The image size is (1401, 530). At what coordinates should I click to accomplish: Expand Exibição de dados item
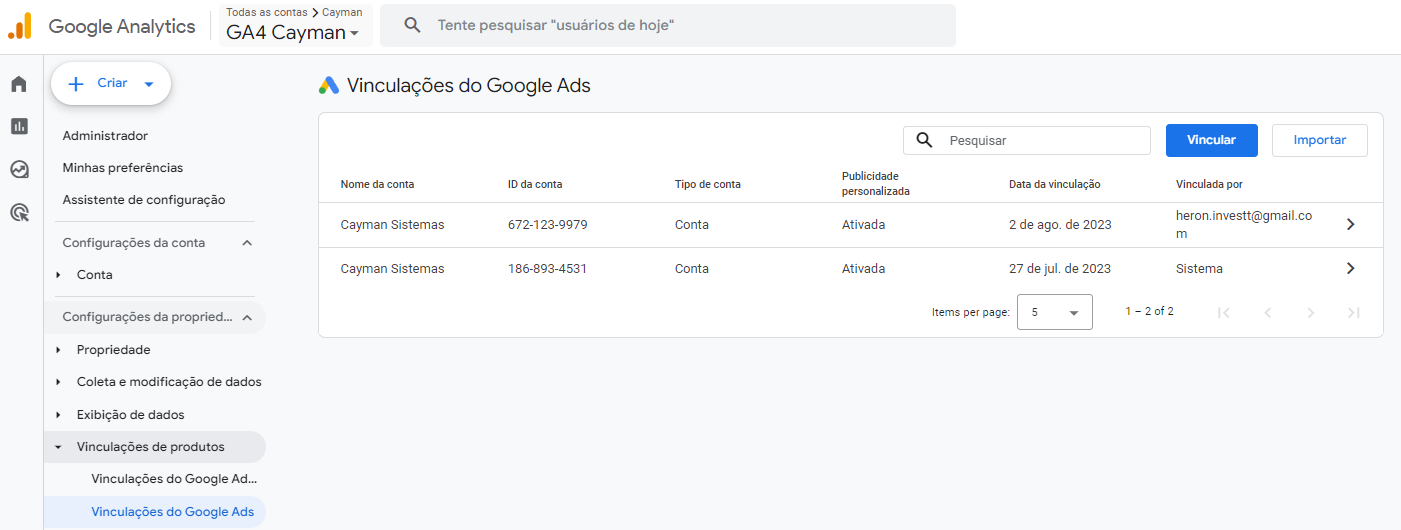click(x=58, y=415)
